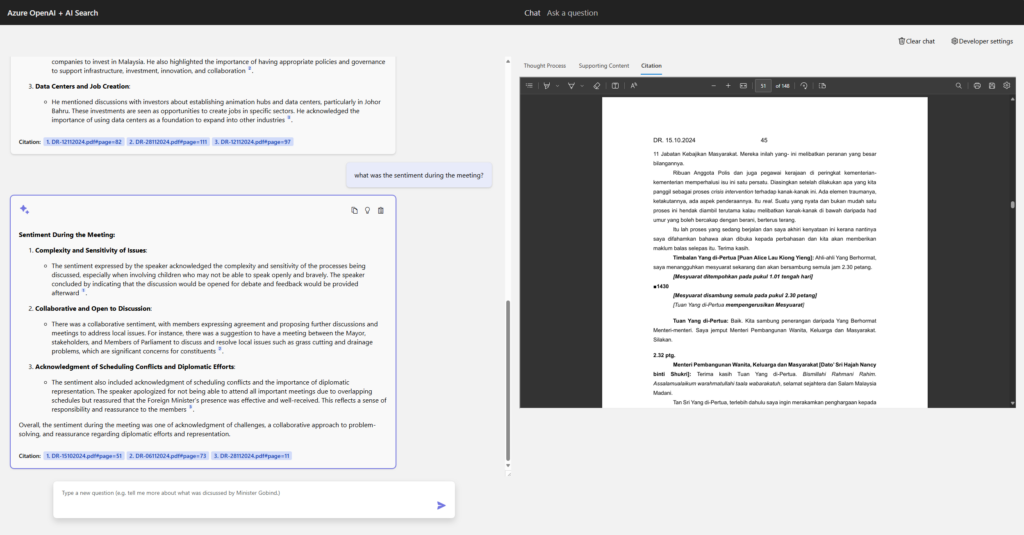This screenshot has width=1024, height=535.
Task: Open the citation DR-12112024.pdf#page=82
Action: [84, 142]
